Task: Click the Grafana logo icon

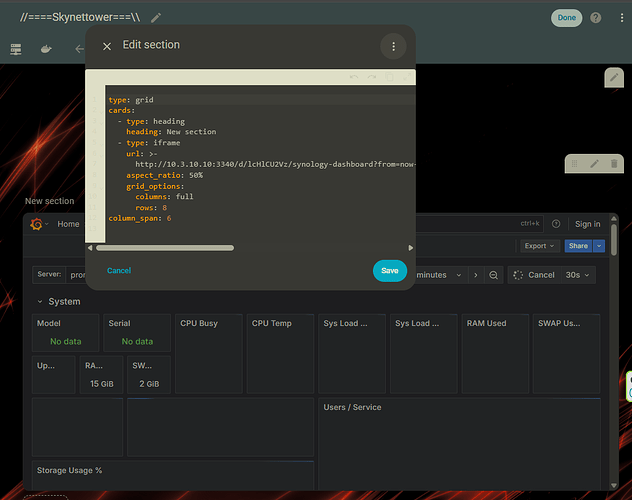Action: tap(36, 224)
